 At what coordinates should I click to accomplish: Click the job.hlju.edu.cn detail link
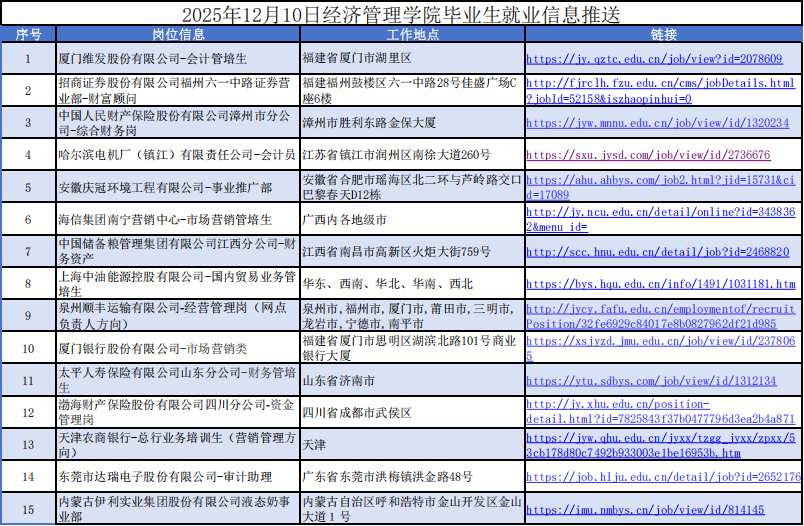663,478
